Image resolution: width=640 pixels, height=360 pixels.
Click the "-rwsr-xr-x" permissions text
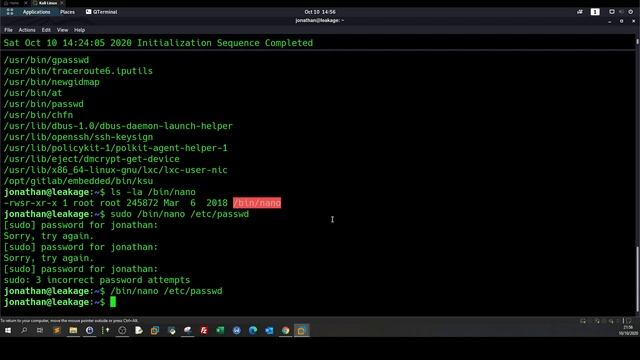[30, 203]
